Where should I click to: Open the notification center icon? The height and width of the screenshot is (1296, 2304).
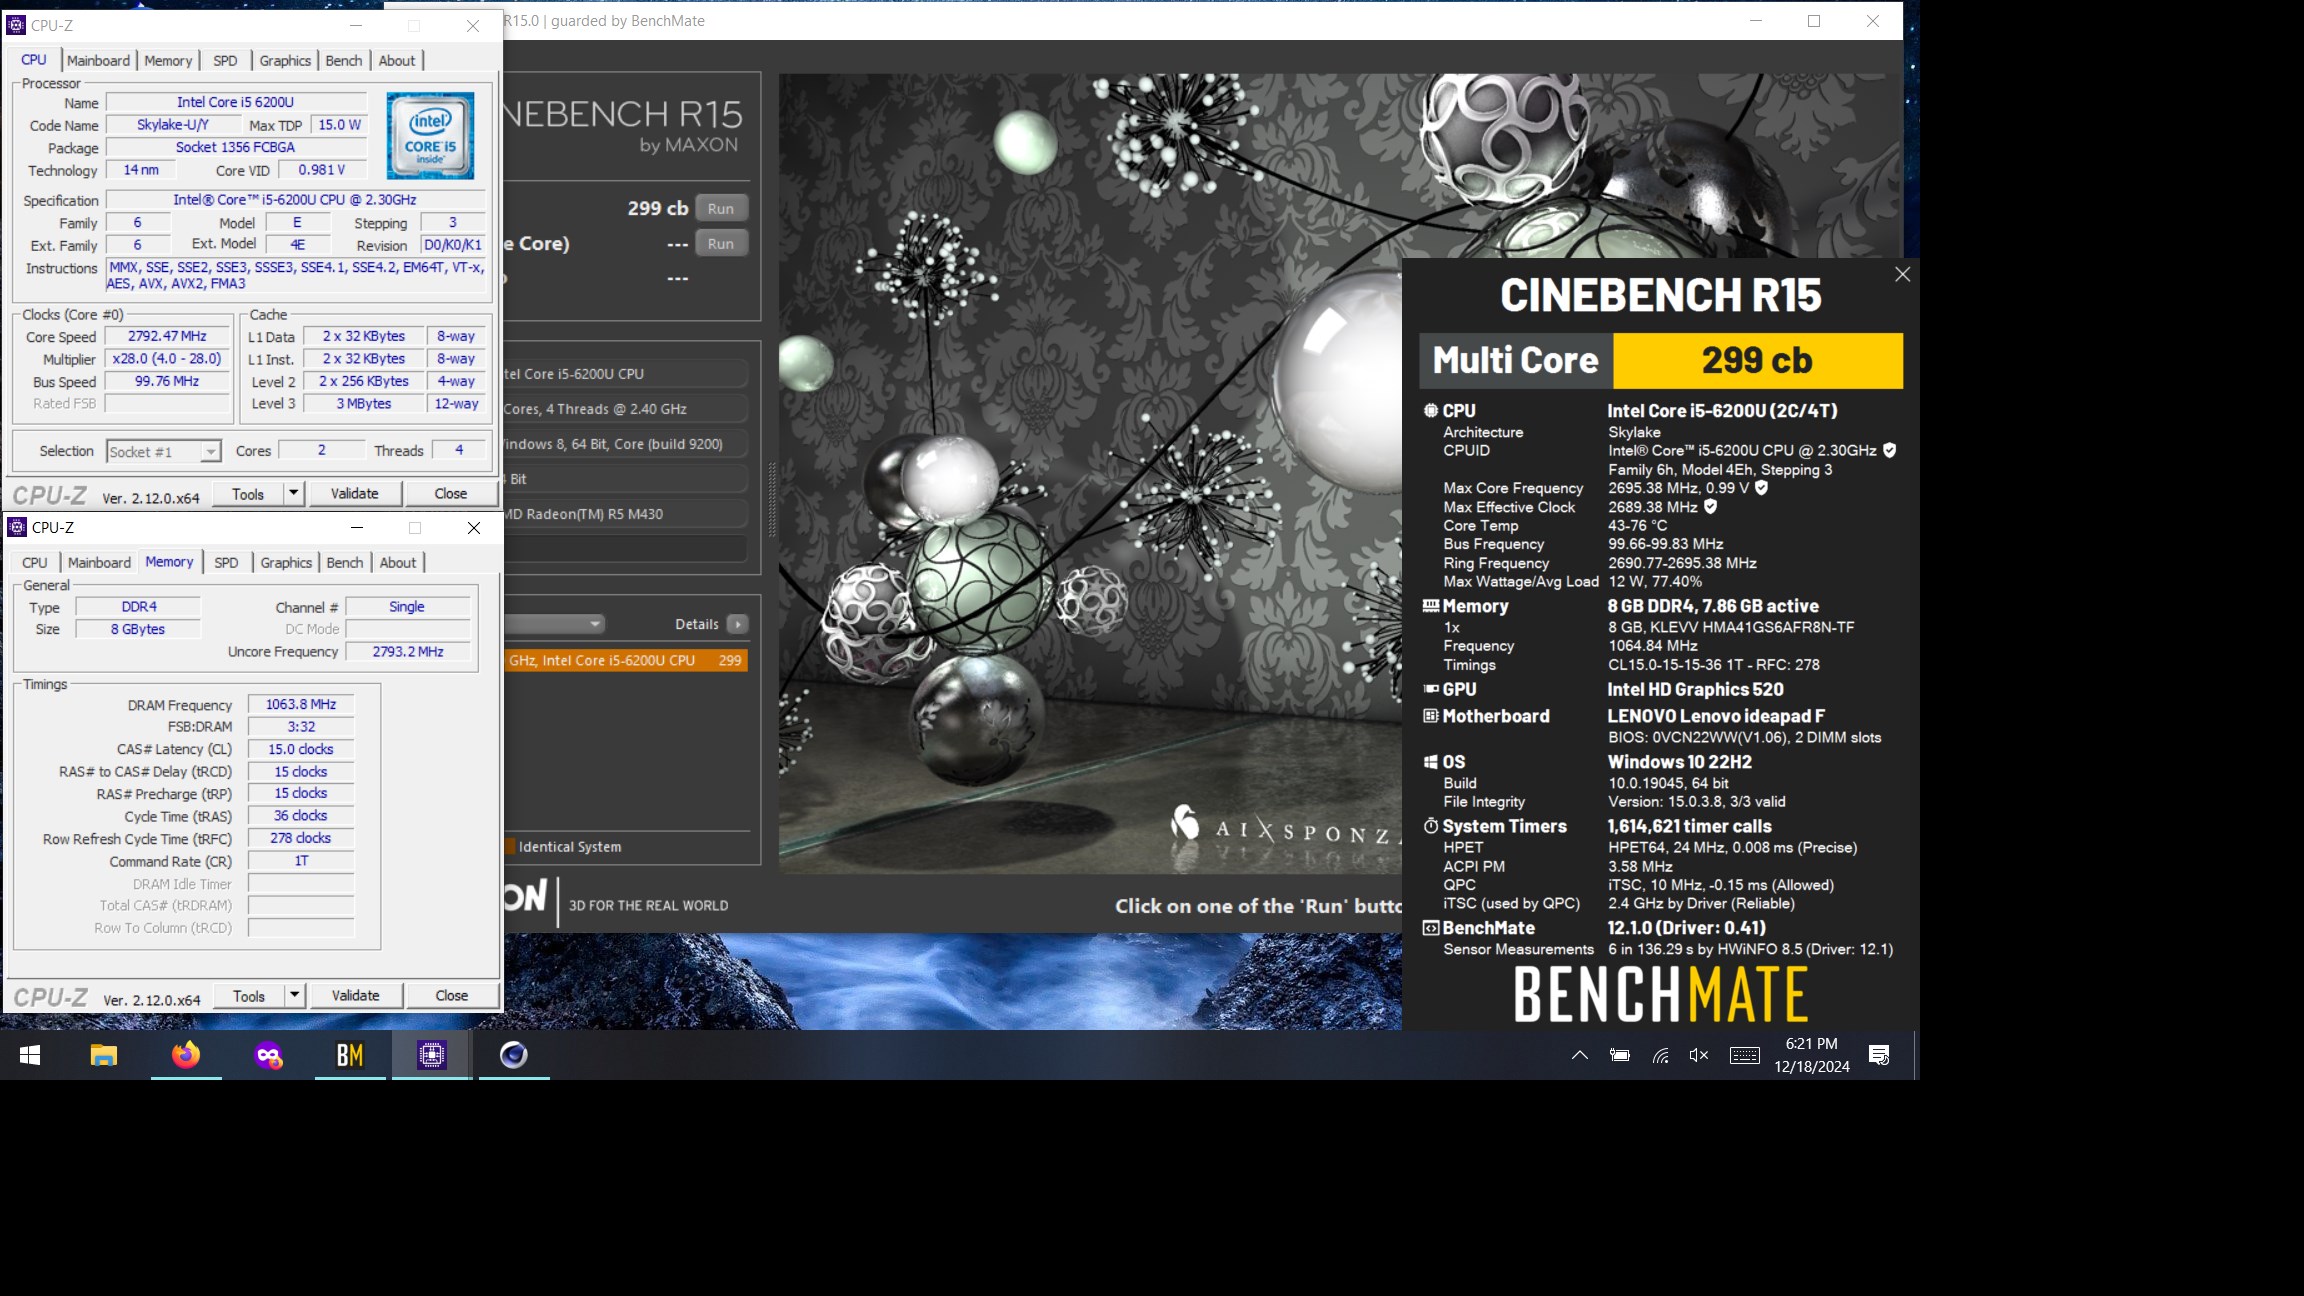coord(1879,1055)
